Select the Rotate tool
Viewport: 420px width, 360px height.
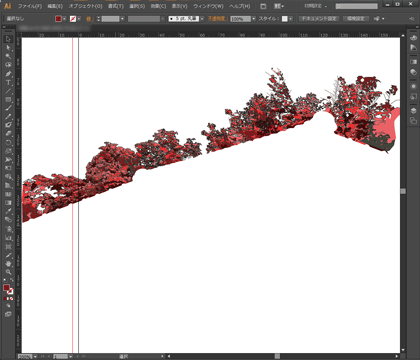[8, 143]
